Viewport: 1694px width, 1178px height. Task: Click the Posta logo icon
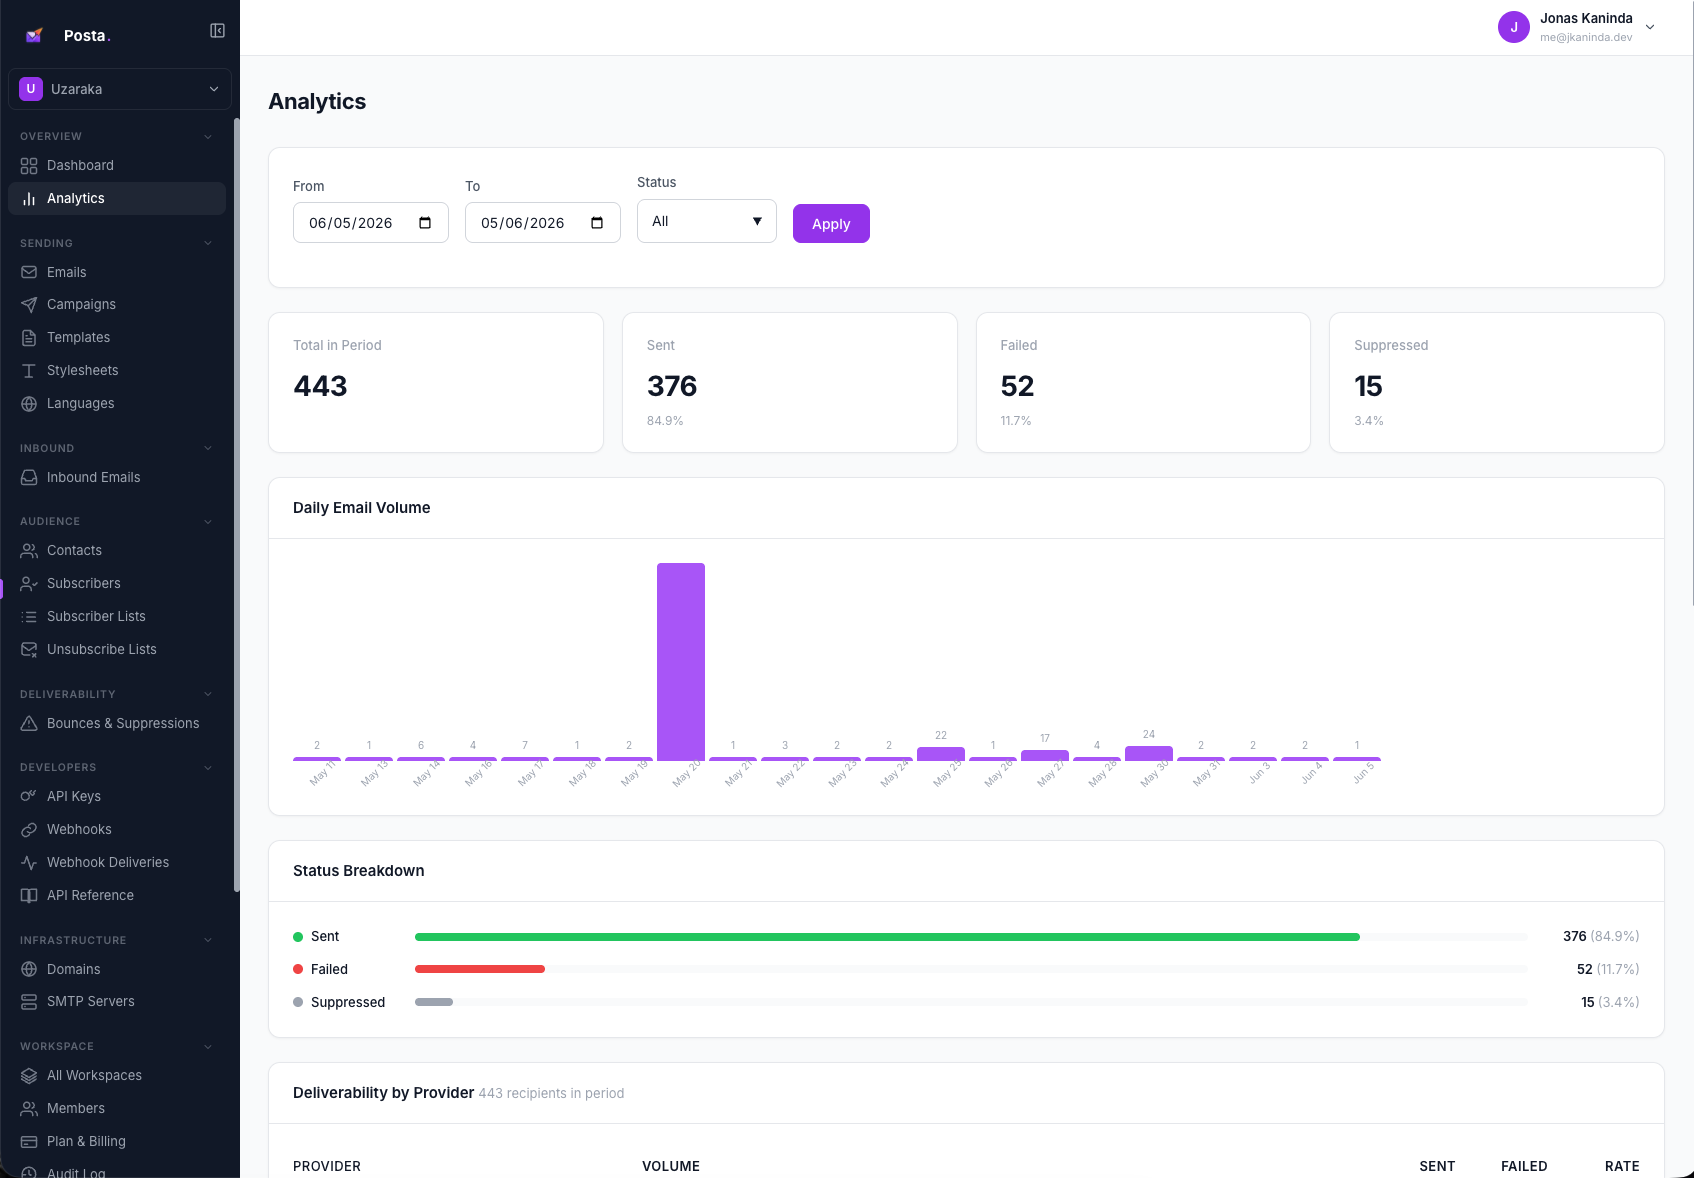[34, 35]
